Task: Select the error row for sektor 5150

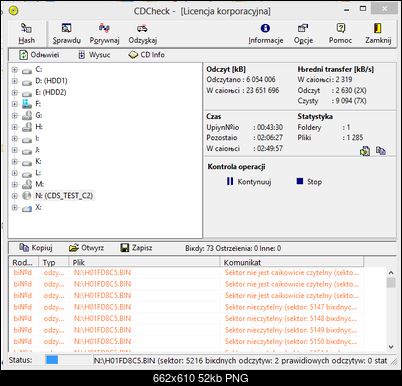Action: point(186,341)
